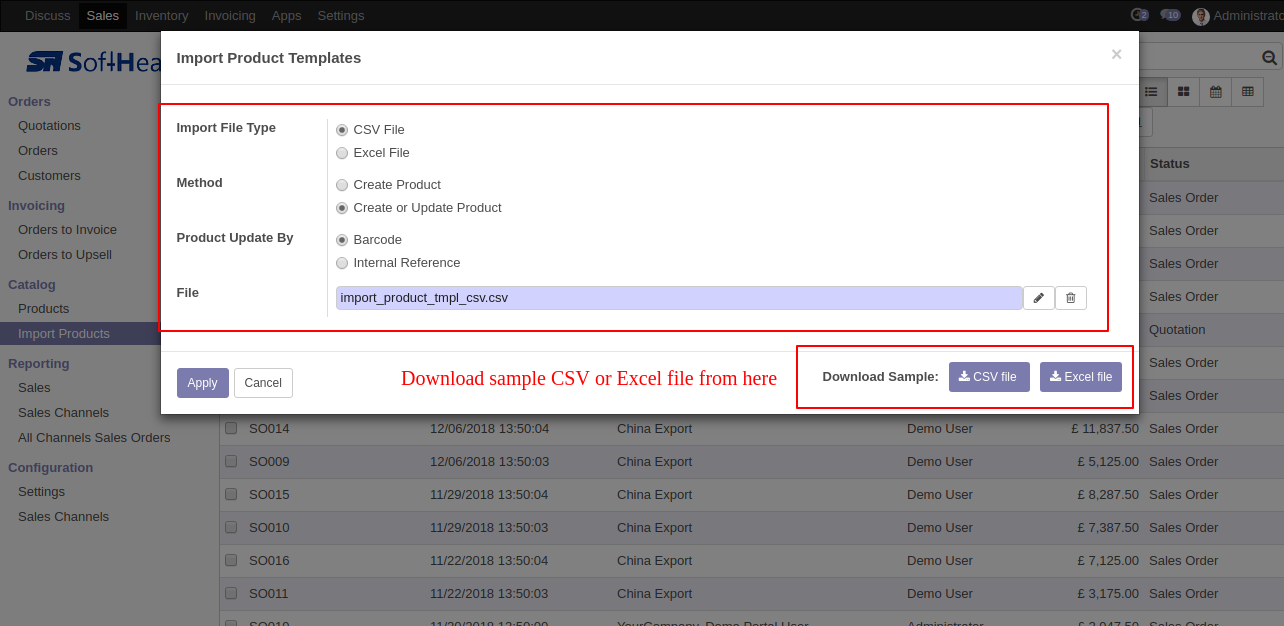Choose Create or Update Product method
The height and width of the screenshot is (626, 1284).
(342, 208)
